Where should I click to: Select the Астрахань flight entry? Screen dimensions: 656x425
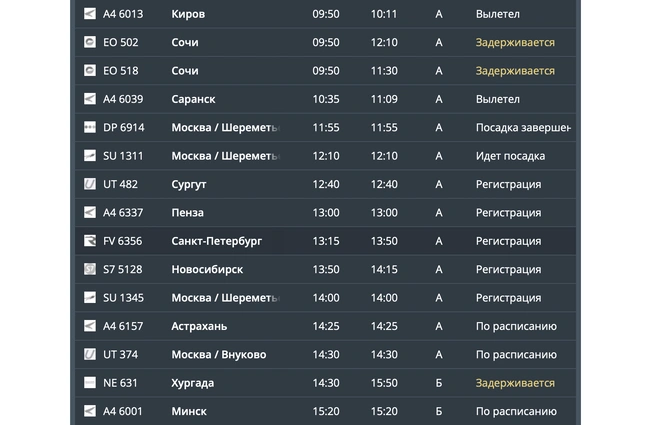(199, 326)
